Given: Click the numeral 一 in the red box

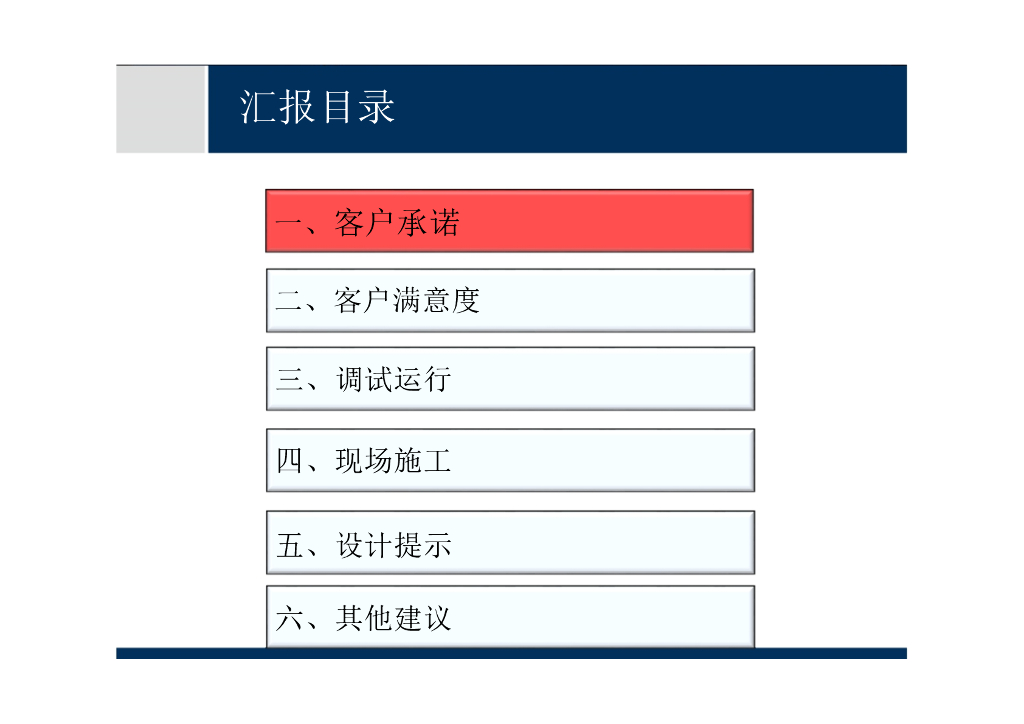Looking at the screenshot, I should [x=289, y=223].
